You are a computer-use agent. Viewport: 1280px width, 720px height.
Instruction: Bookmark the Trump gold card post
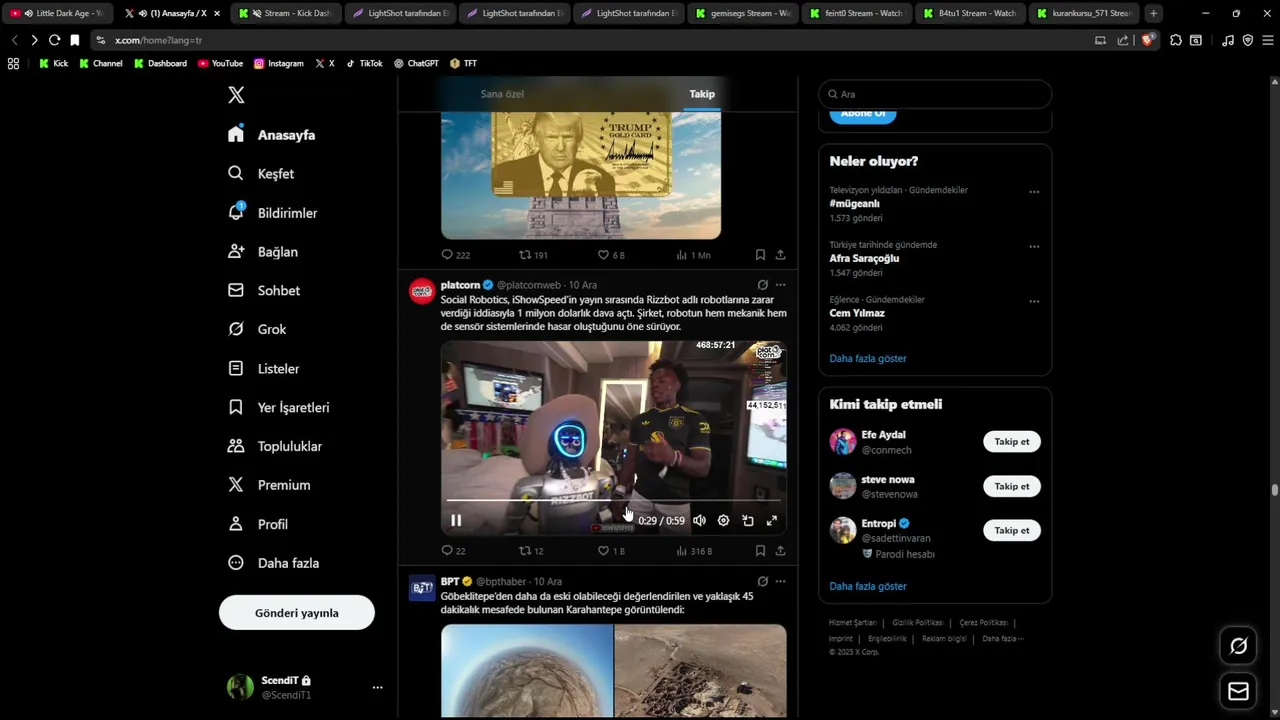click(760, 255)
